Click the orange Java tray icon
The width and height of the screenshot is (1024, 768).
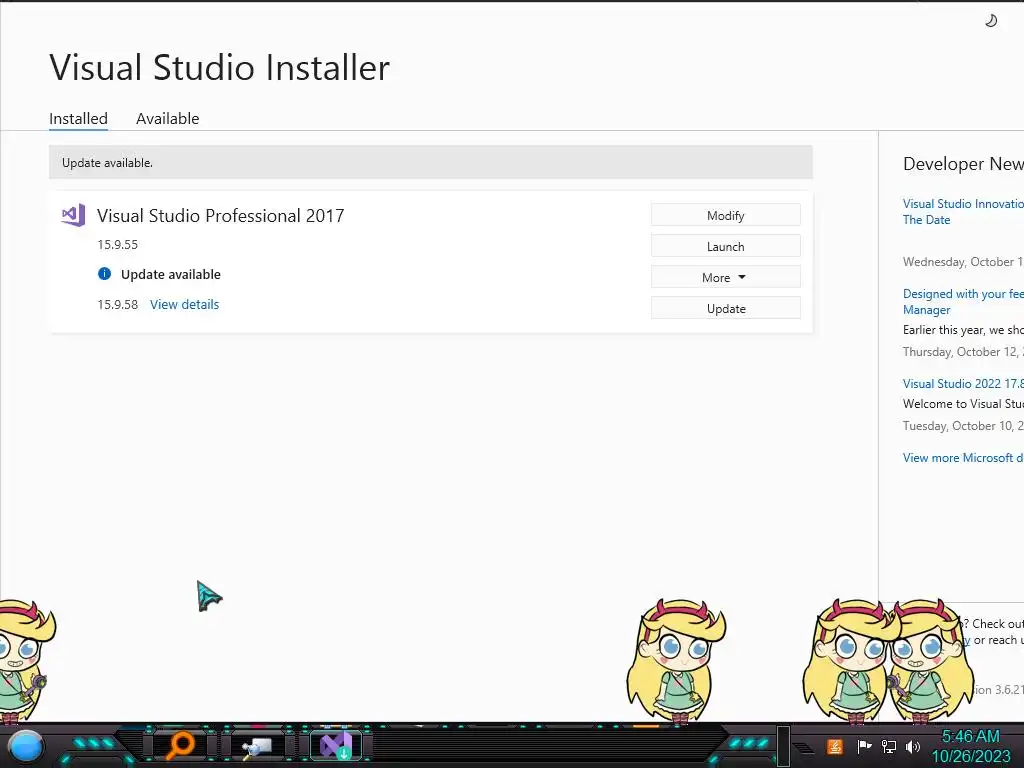pos(835,746)
